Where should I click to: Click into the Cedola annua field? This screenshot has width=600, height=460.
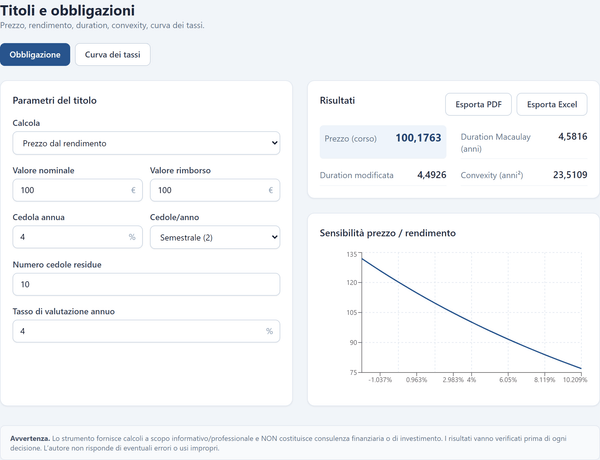coord(77,237)
